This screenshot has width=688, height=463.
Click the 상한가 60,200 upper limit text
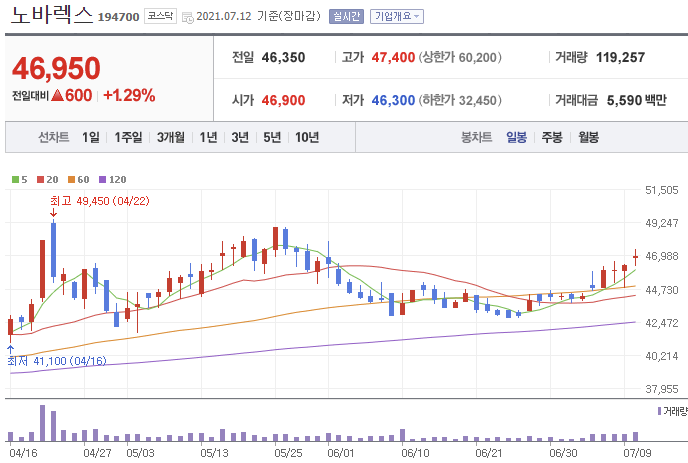coord(460,57)
